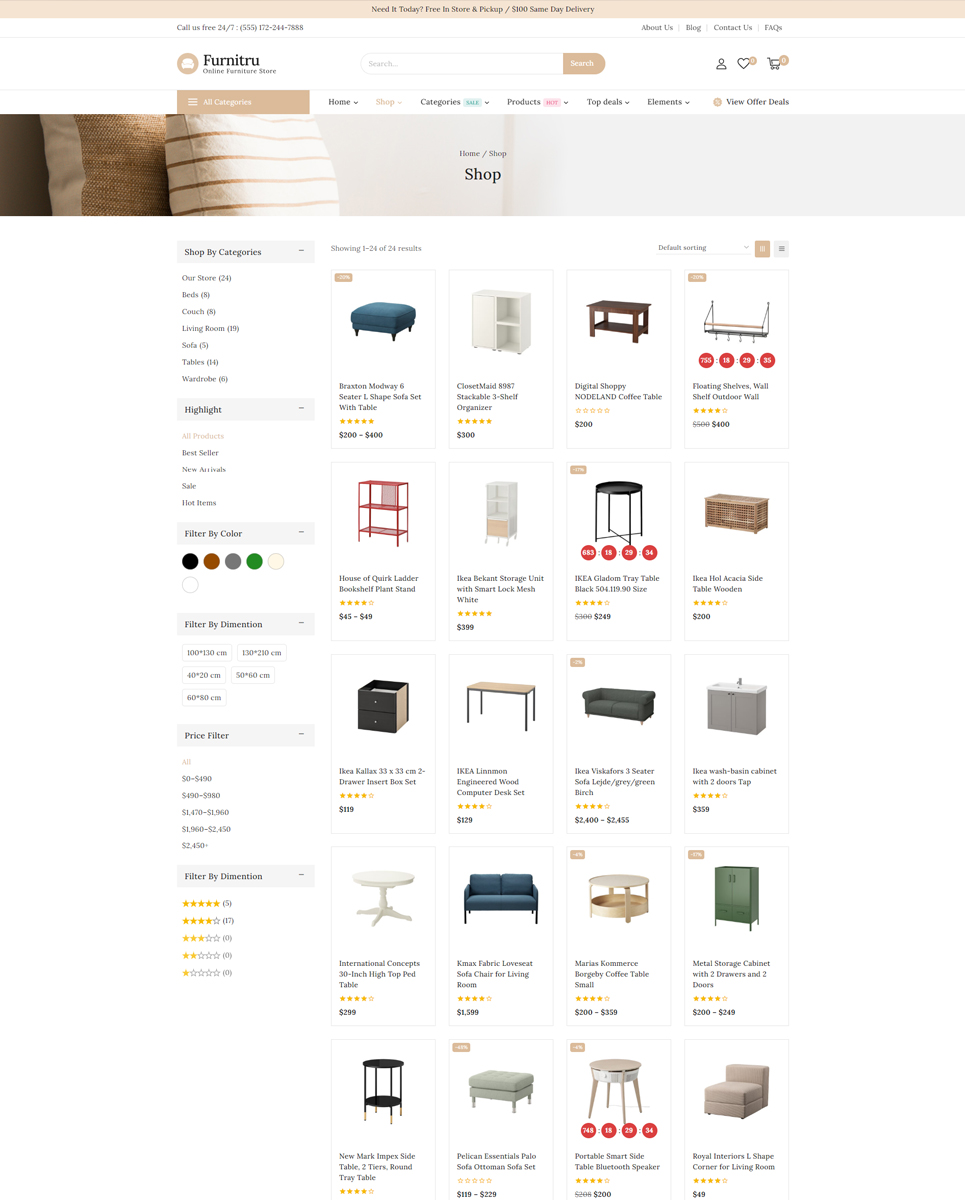Open the wishlist heart icon
The width and height of the screenshot is (965, 1200).
click(744, 64)
